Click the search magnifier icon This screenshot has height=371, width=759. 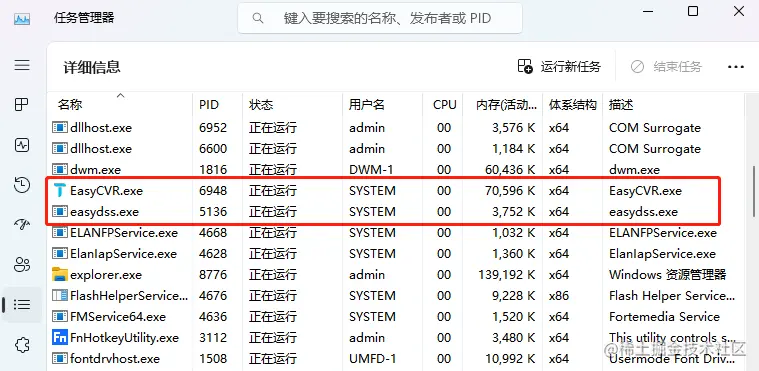coord(258,18)
